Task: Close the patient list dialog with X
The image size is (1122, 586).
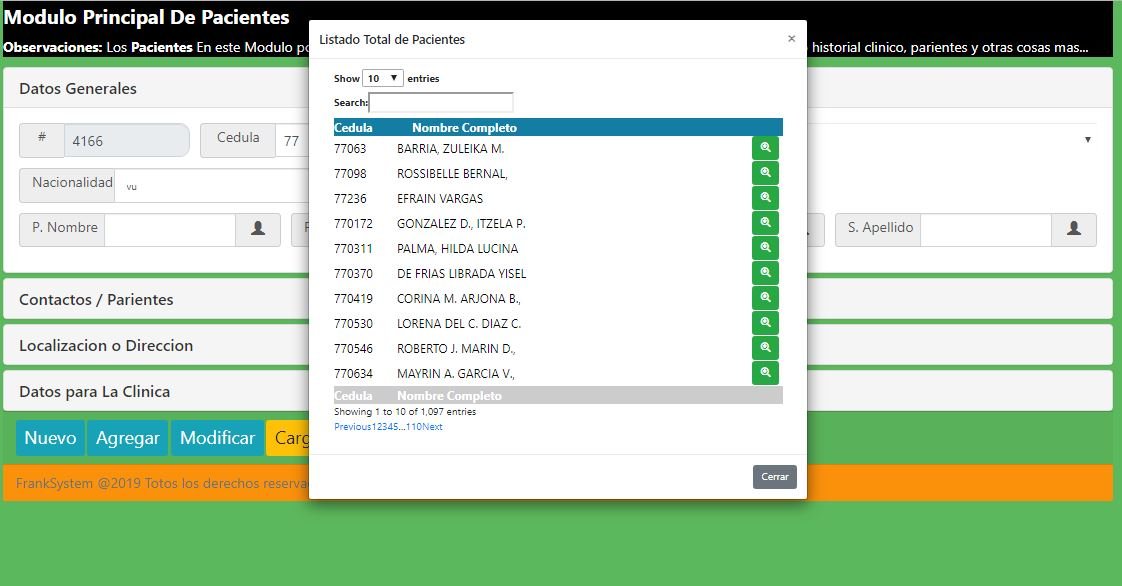Action: tap(791, 39)
